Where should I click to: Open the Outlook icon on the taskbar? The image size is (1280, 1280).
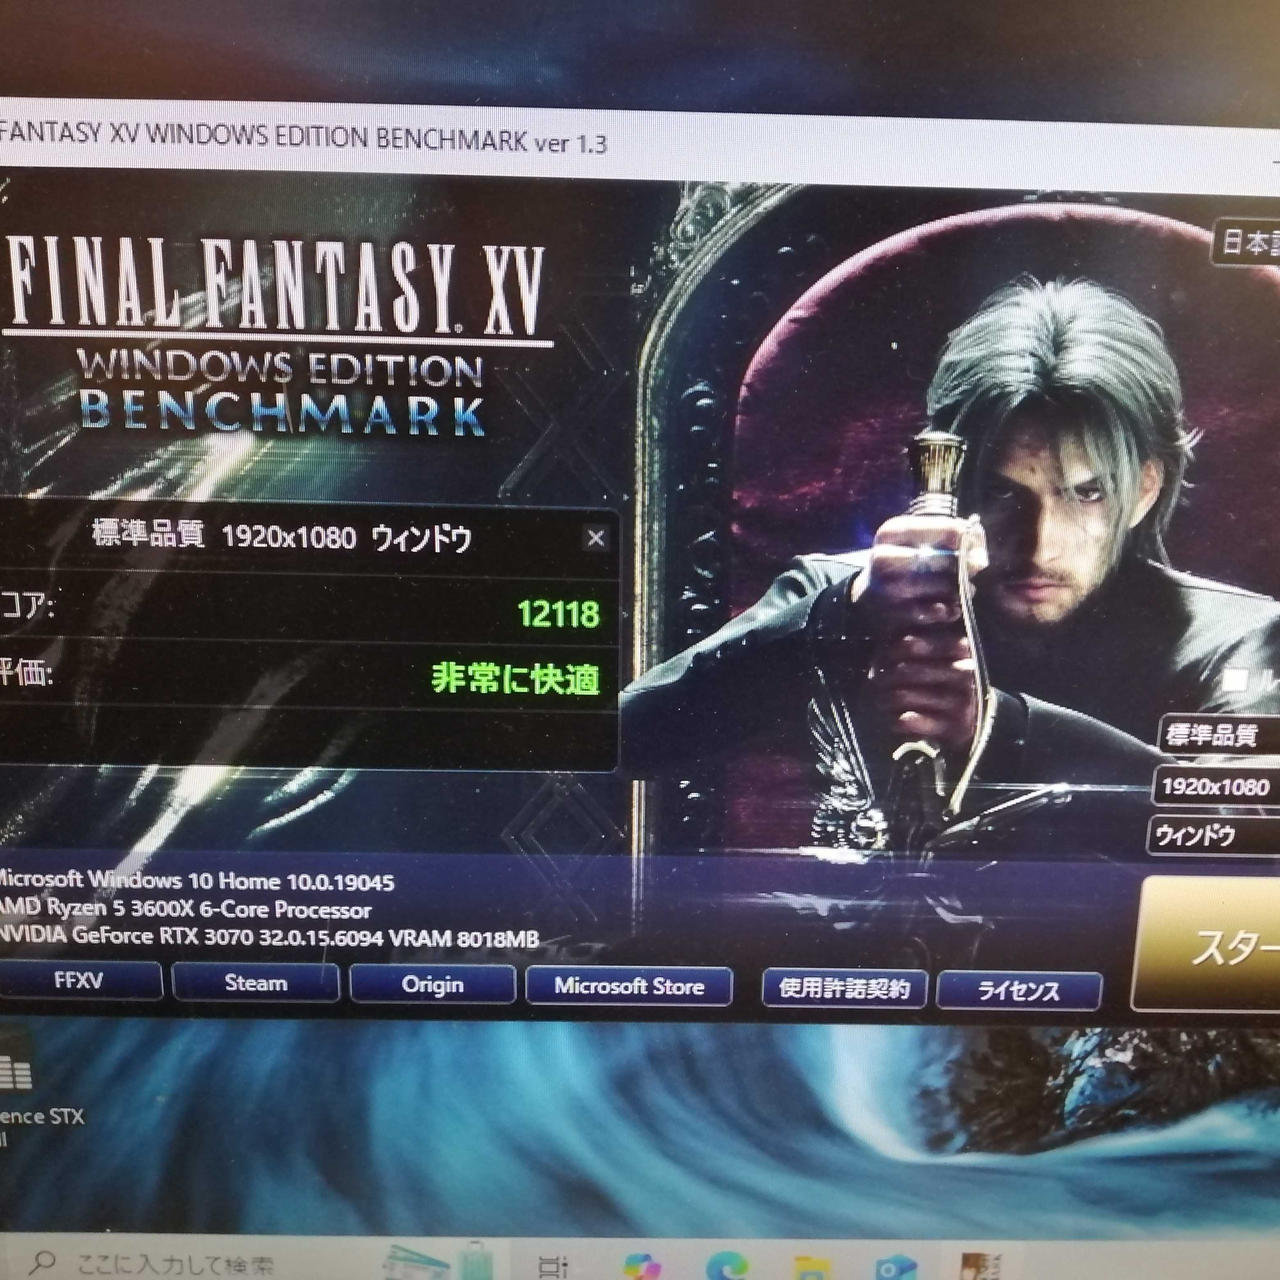tap(895, 1268)
